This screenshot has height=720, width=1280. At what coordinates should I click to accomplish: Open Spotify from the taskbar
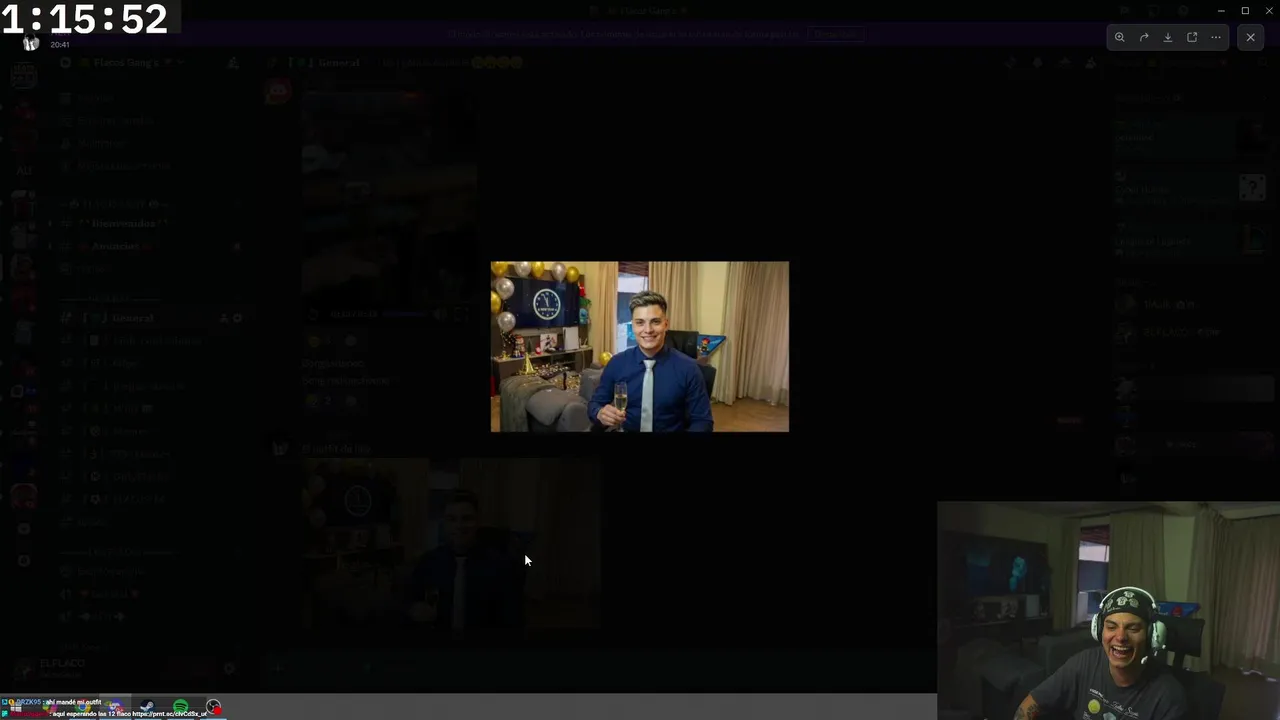click(x=181, y=707)
